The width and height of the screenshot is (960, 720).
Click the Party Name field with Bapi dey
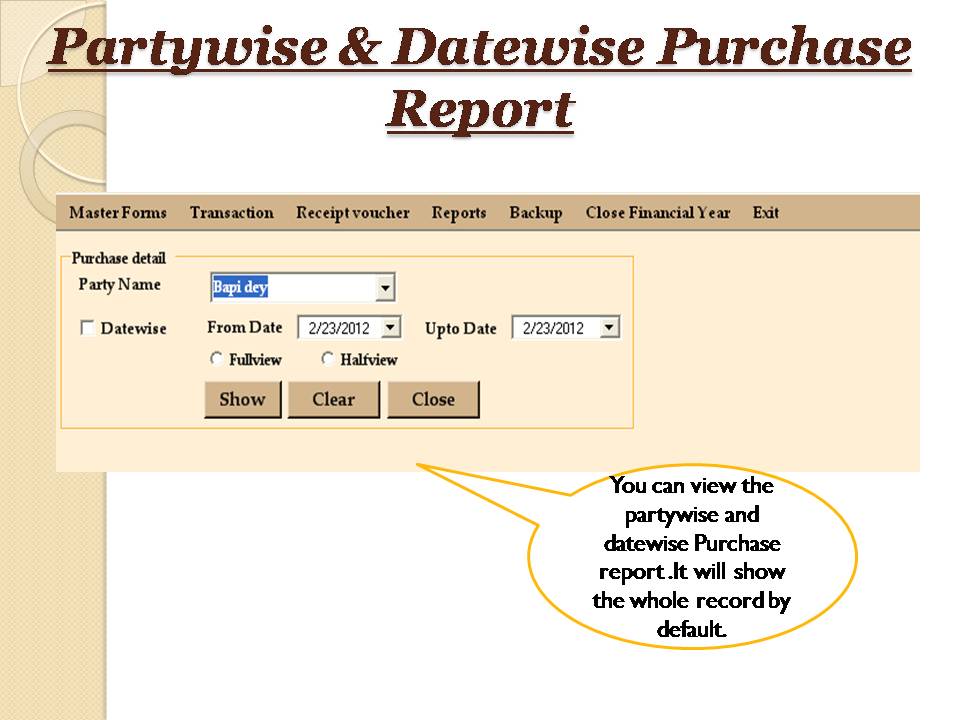[x=302, y=287]
